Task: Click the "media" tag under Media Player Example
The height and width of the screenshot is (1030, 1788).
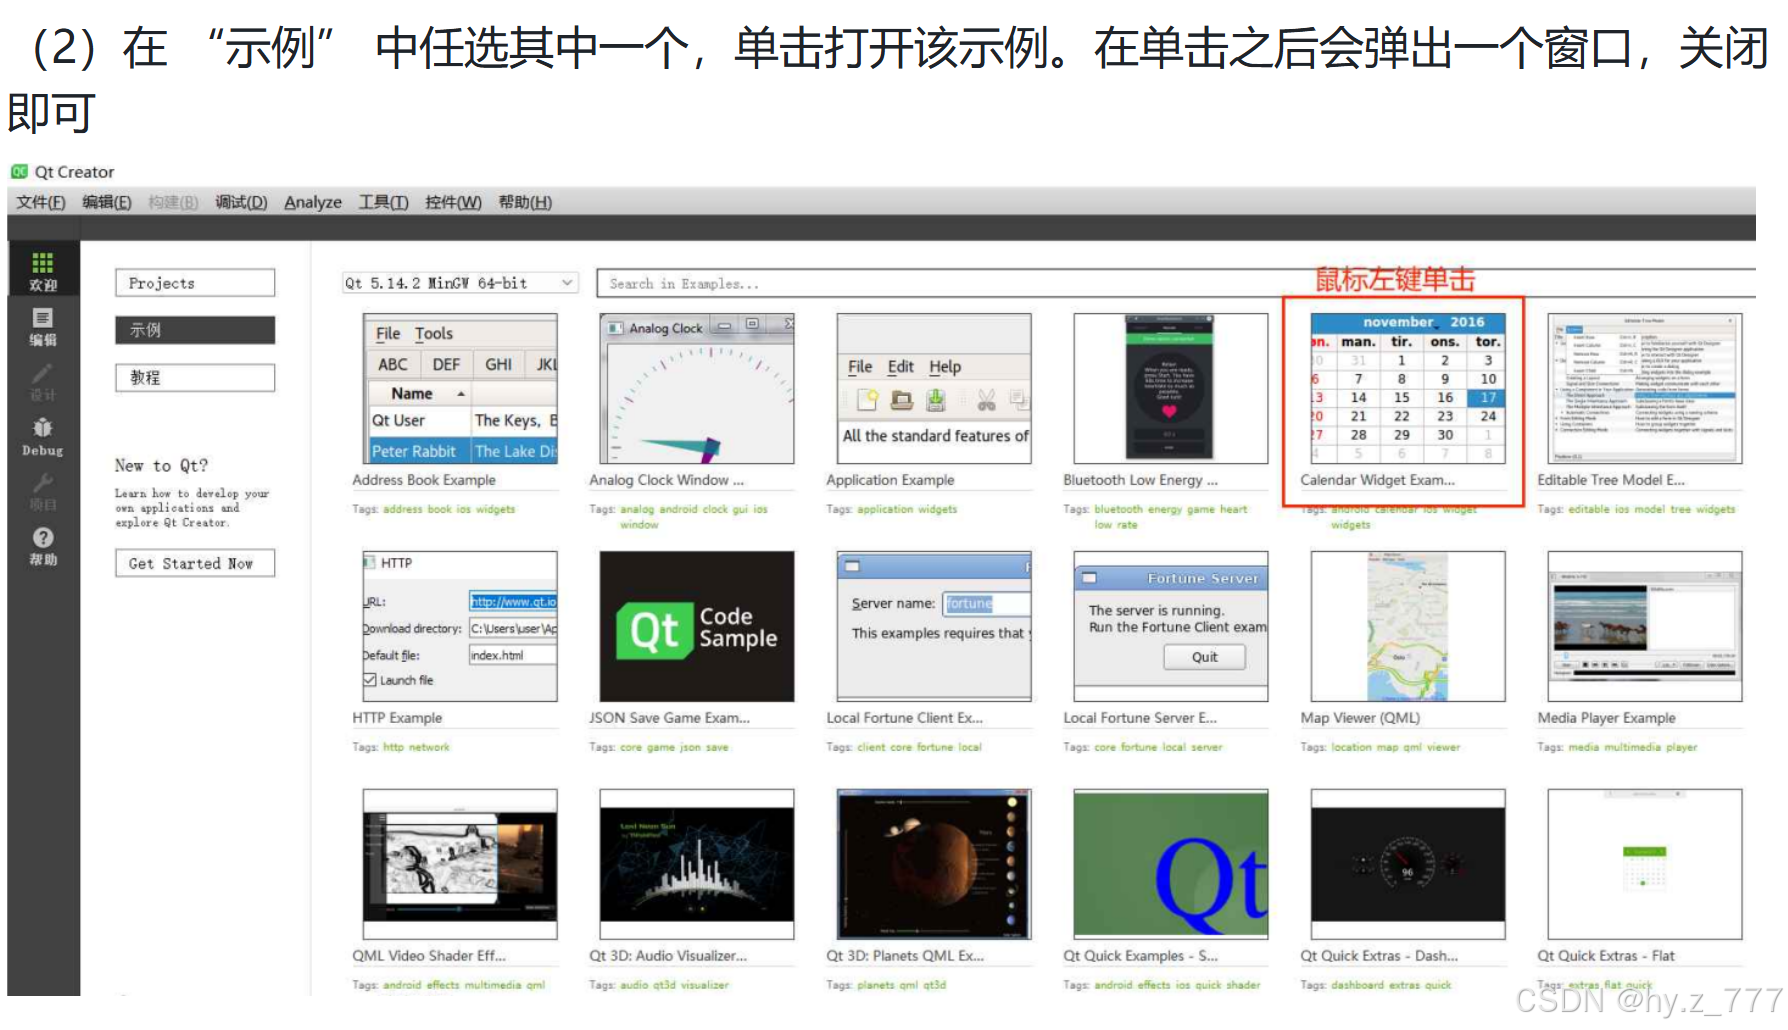Action: pyautogui.click(x=1583, y=747)
